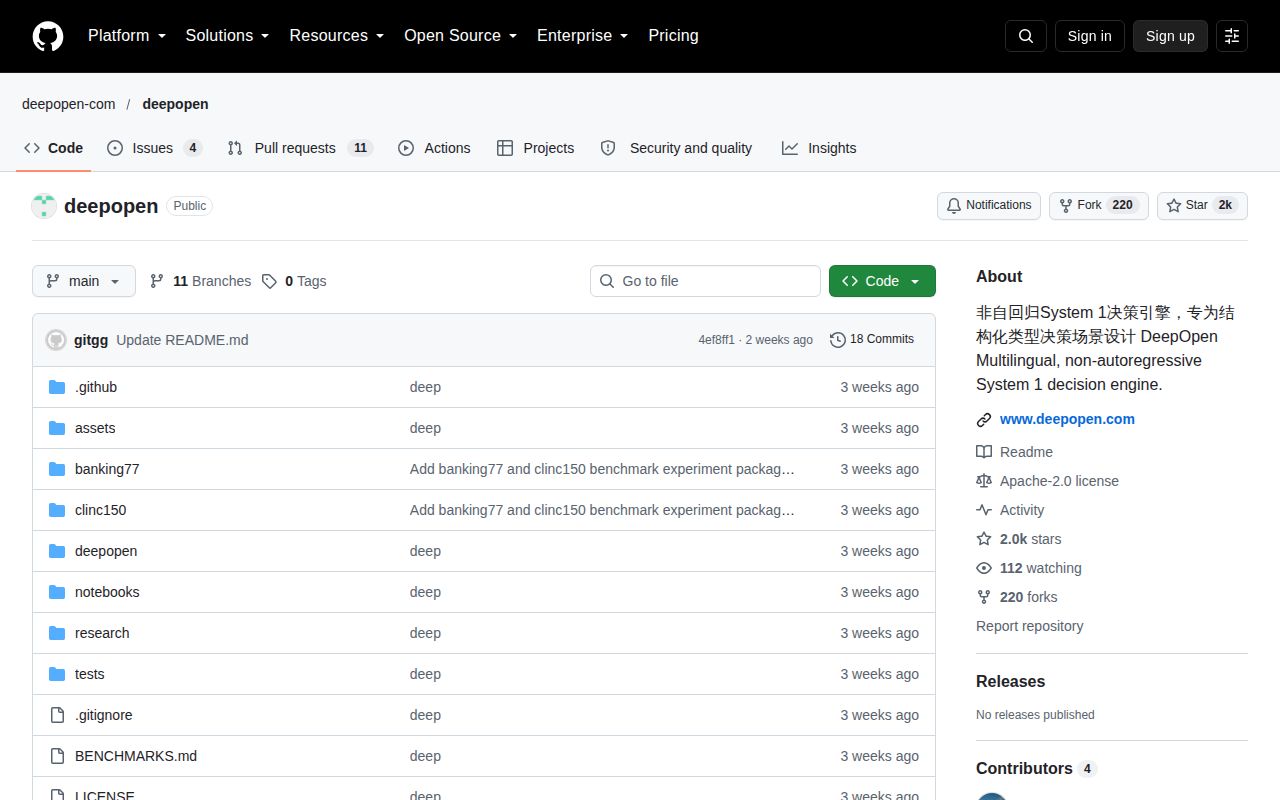Image resolution: width=1280 pixels, height=800 pixels.
Task: Open the green Code dropdown button
Action: (x=882, y=281)
